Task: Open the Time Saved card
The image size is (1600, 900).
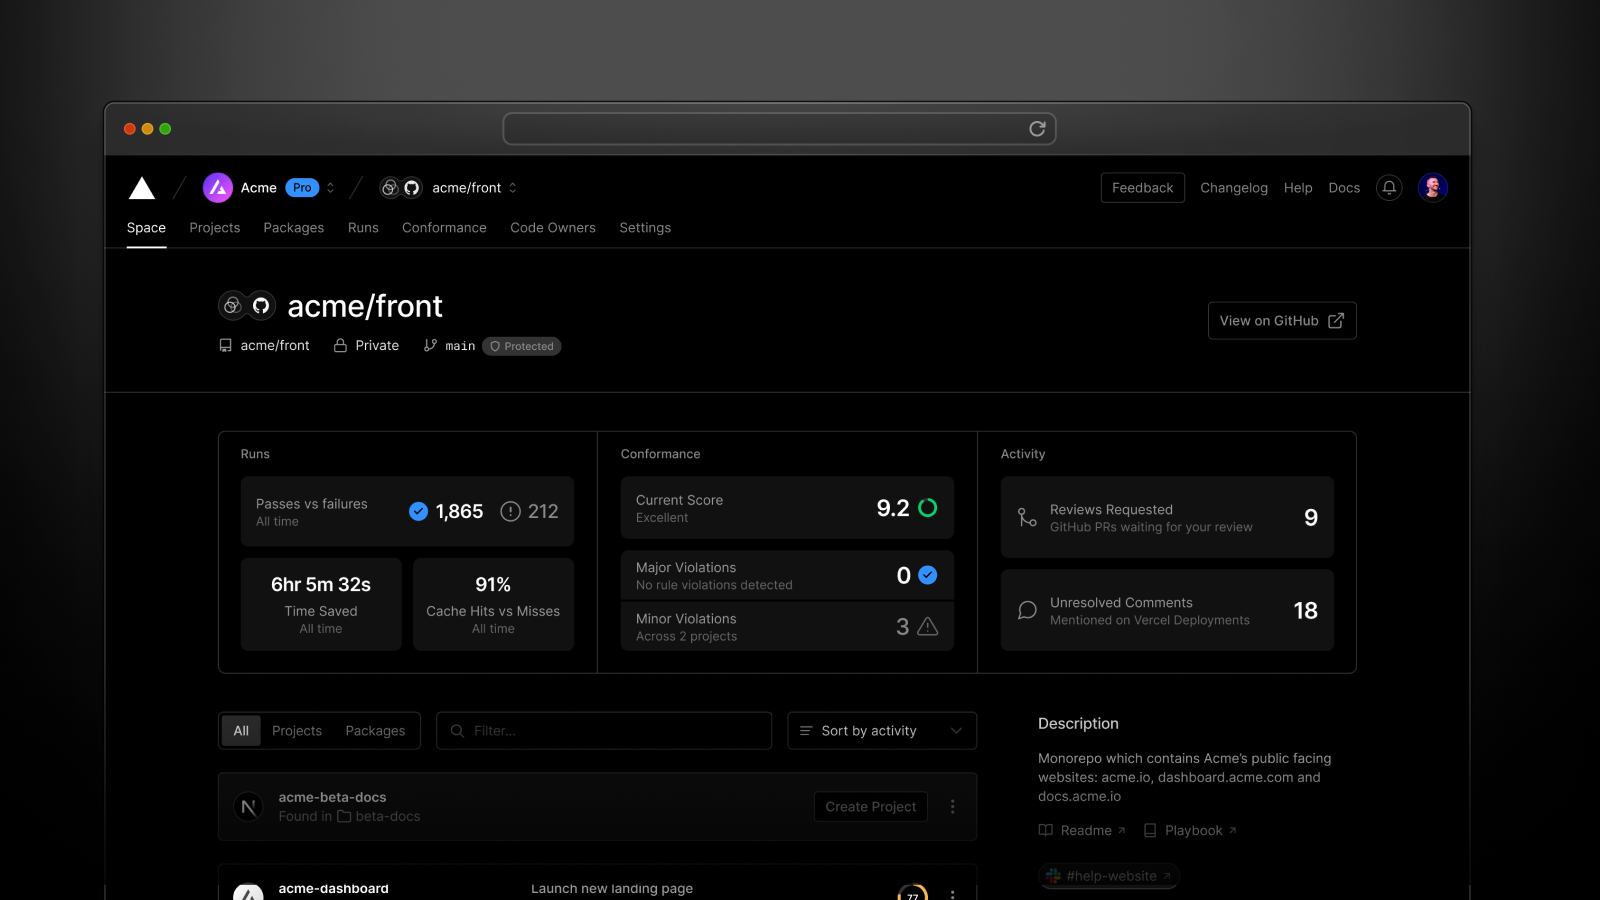Action: point(321,604)
